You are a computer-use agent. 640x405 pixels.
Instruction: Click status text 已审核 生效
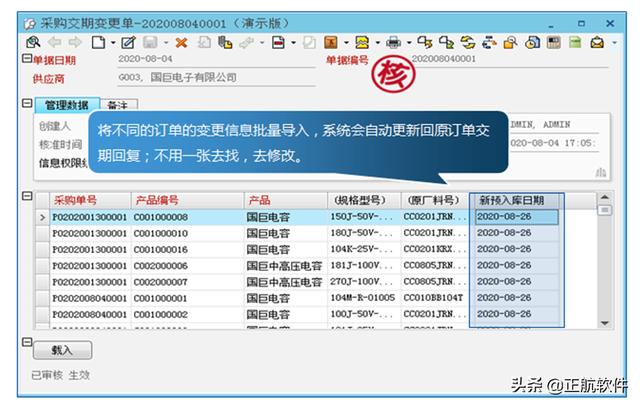click(x=60, y=375)
